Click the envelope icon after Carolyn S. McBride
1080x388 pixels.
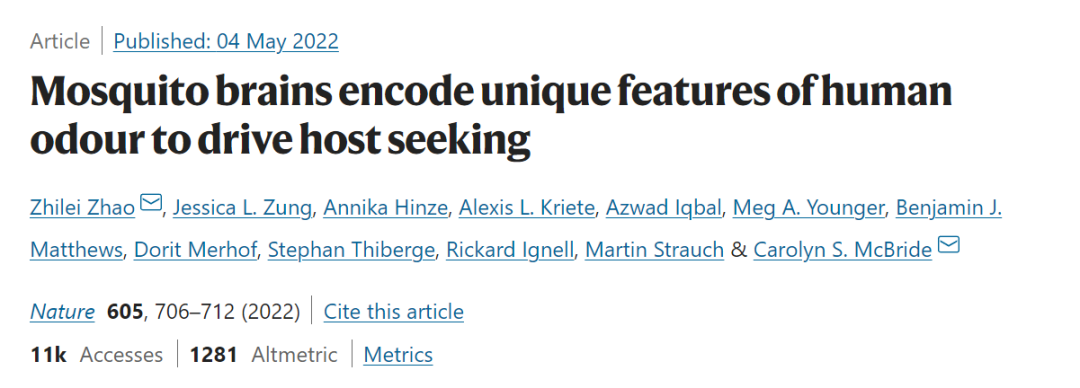[948, 245]
